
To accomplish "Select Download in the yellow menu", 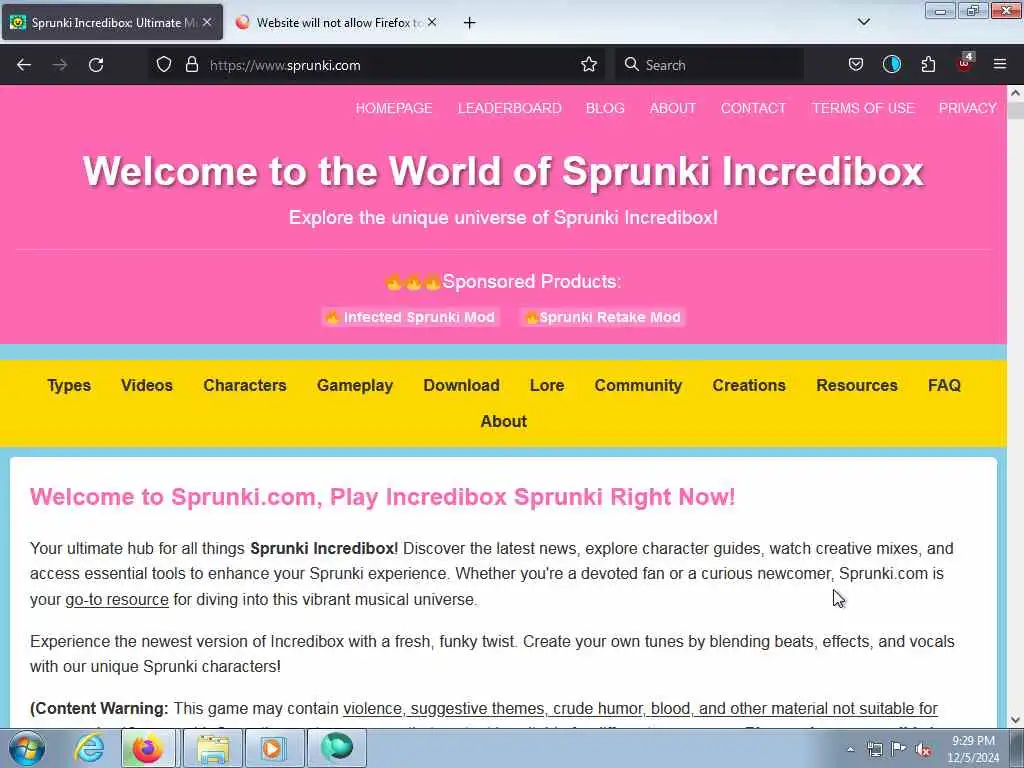I will (x=462, y=385).
